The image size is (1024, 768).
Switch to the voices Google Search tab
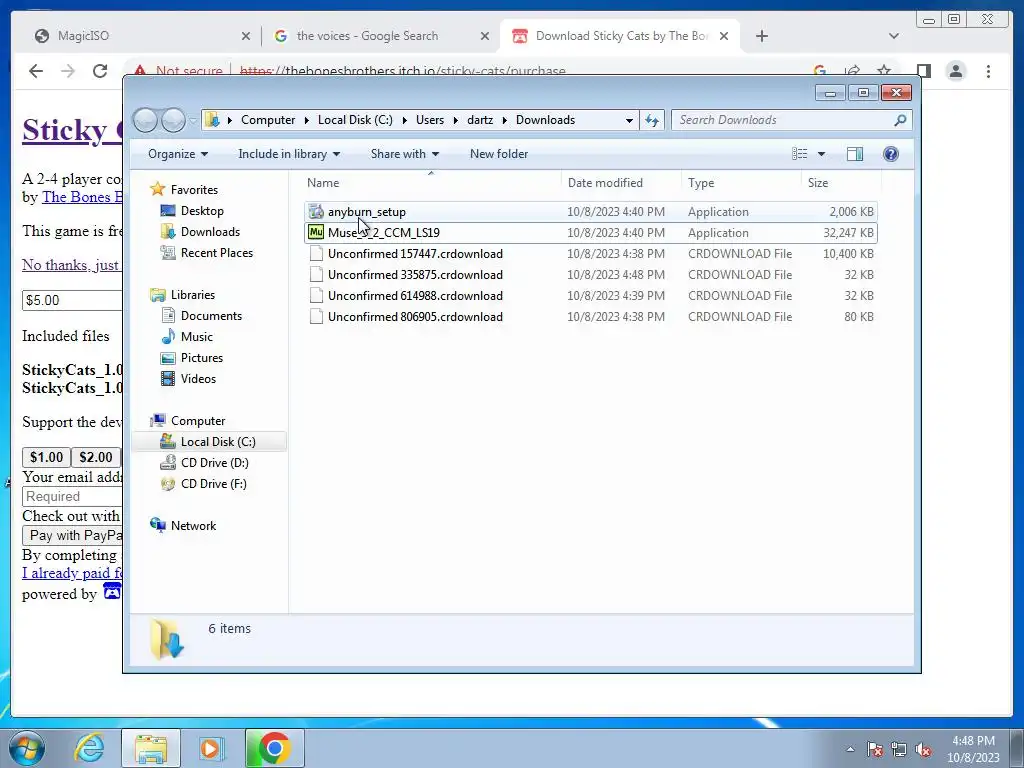tap(379, 36)
